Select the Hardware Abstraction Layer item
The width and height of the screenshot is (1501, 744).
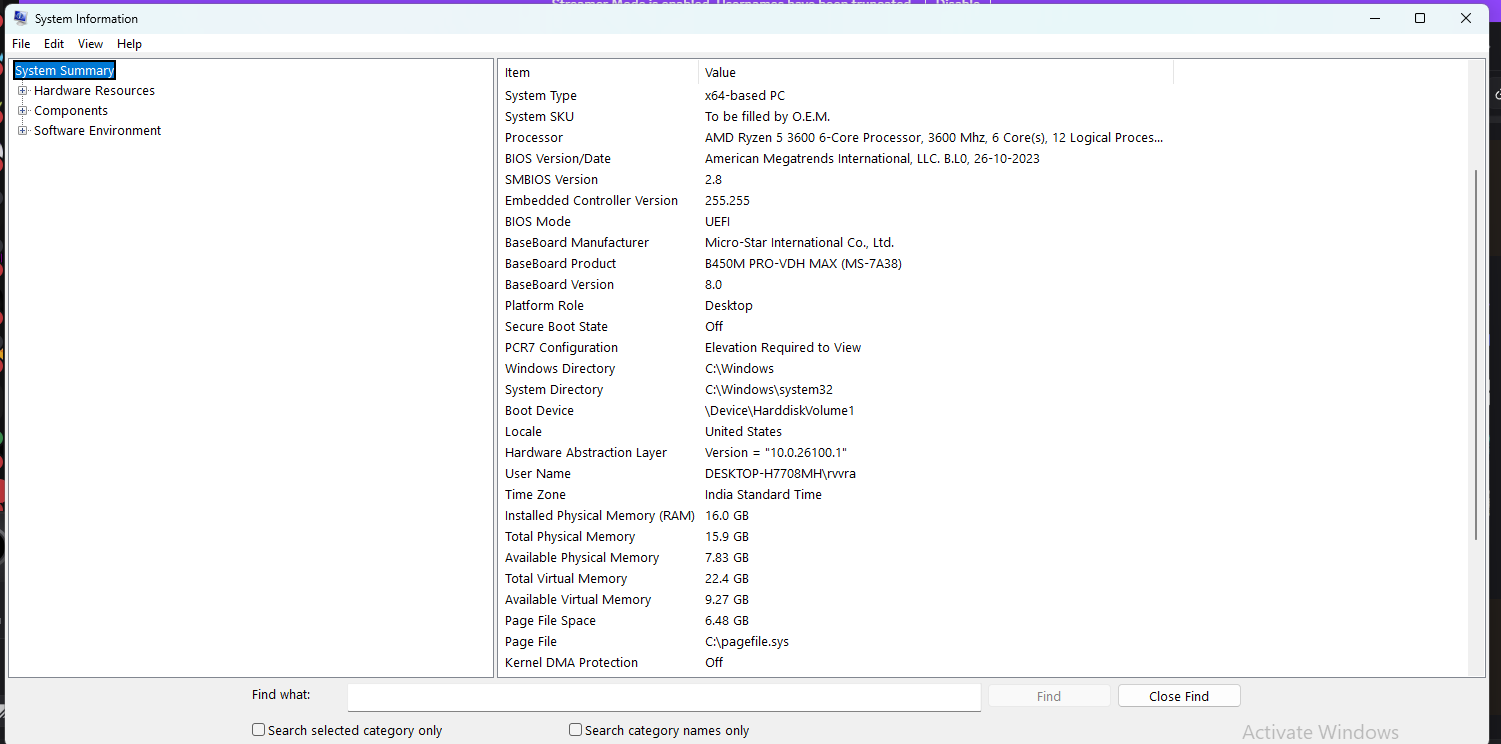[586, 453]
